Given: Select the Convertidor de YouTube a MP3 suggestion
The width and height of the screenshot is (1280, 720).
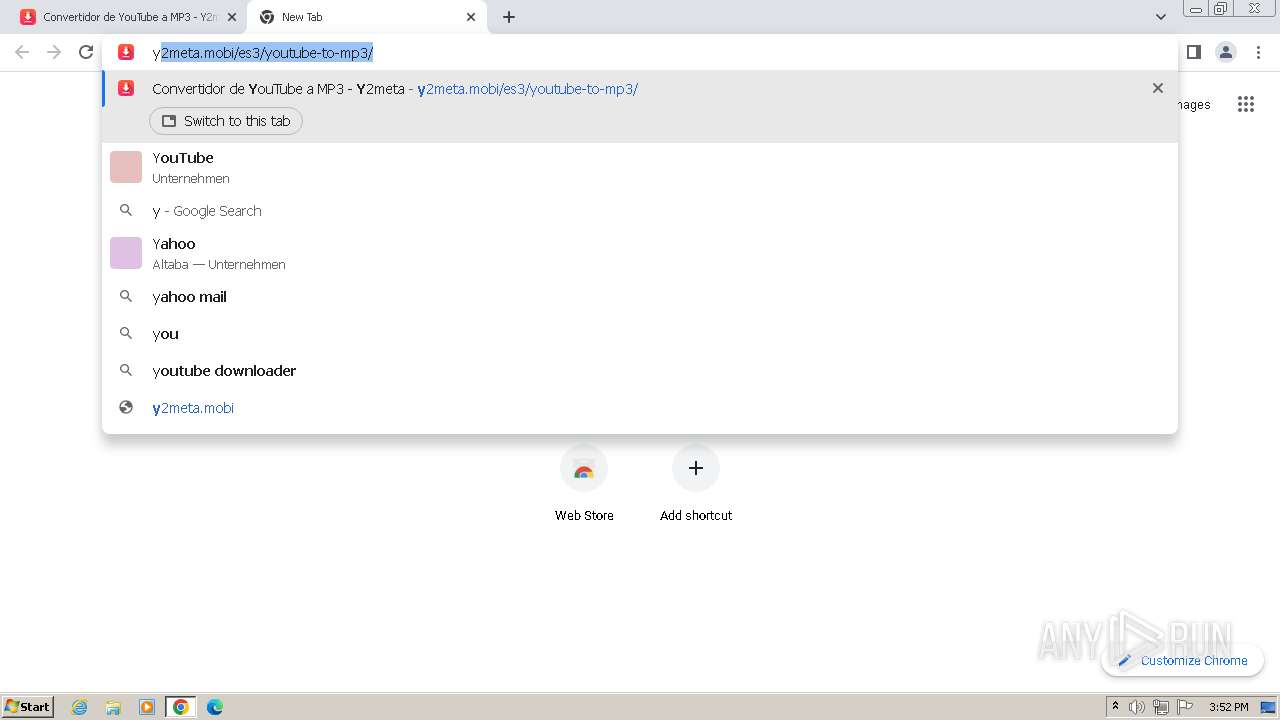Looking at the screenshot, I should [x=640, y=89].
